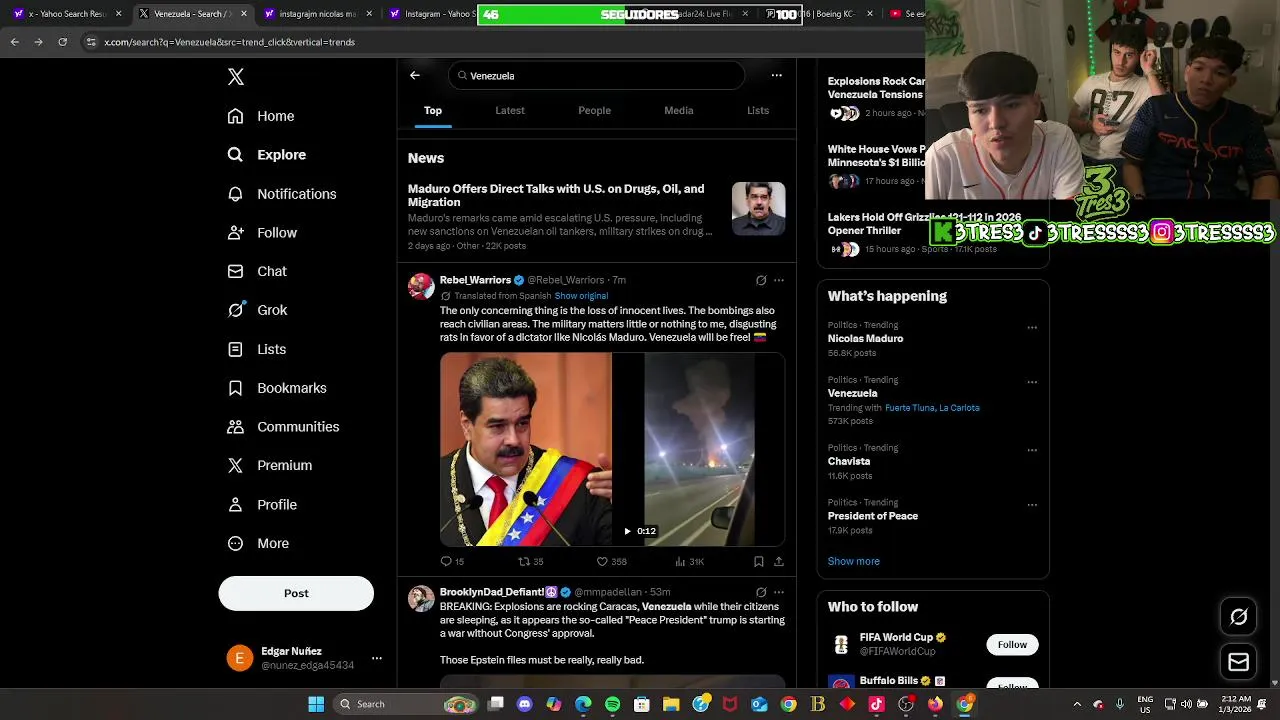View analytics of Rebel_Warriors post
Image resolution: width=1280 pixels, height=720 pixels.
coord(690,561)
